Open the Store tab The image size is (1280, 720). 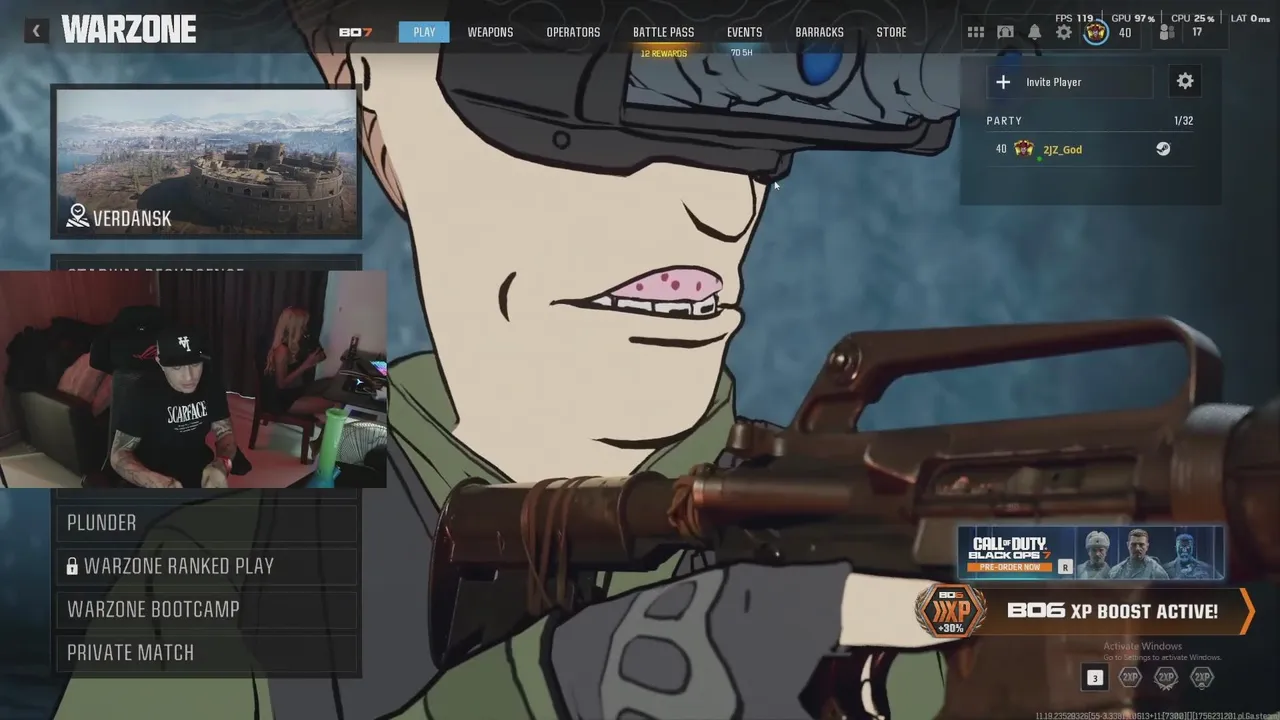click(x=891, y=32)
